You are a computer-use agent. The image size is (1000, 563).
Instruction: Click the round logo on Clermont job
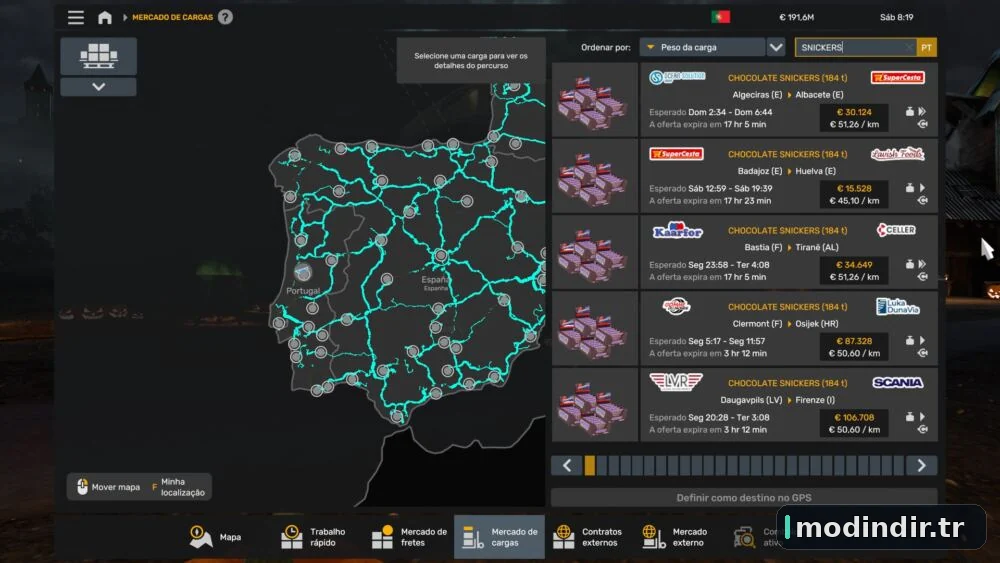point(676,306)
